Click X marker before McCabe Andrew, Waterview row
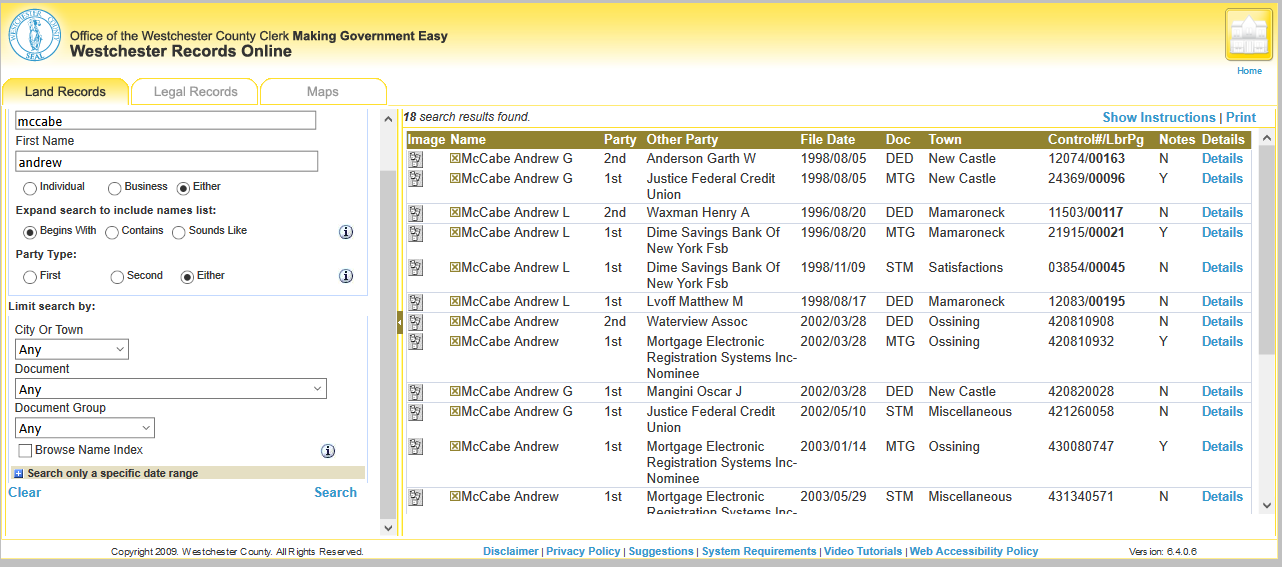The height and width of the screenshot is (567, 1282). [455, 321]
